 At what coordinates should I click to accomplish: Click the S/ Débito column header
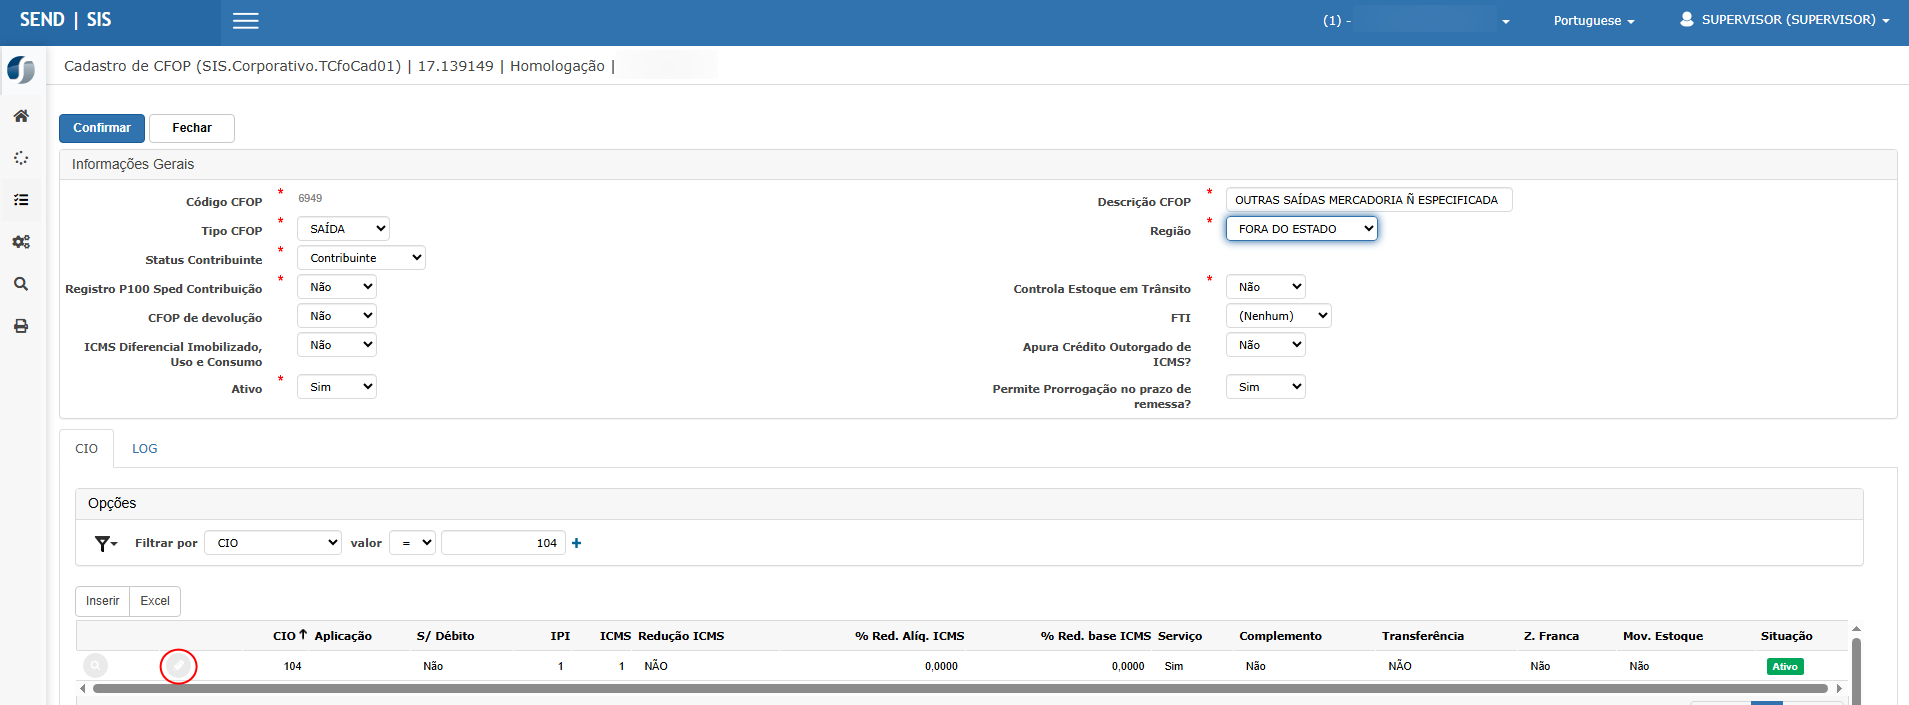coord(445,636)
